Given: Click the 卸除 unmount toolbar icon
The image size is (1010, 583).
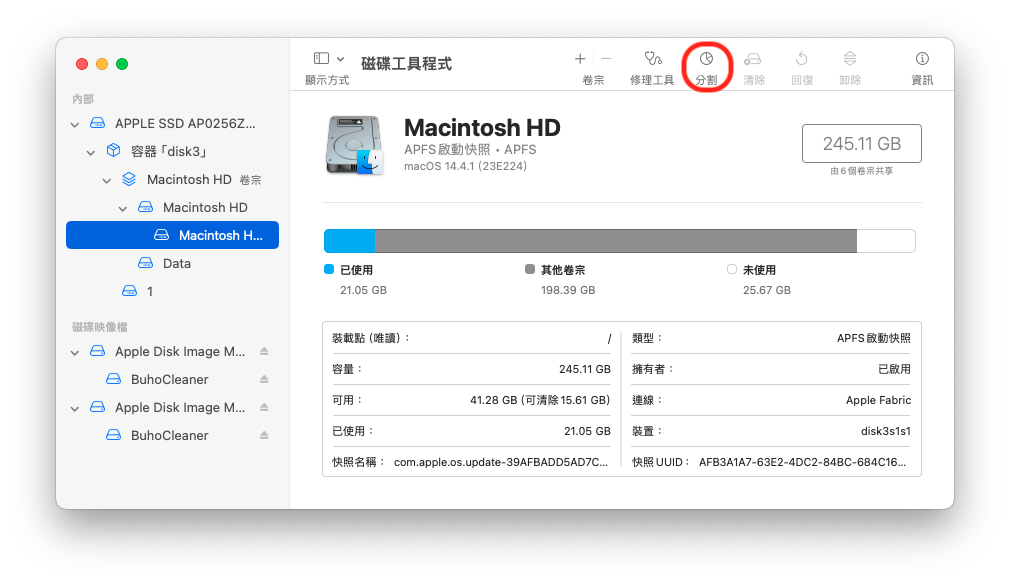Looking at the screenshot, I should (850, 59).
